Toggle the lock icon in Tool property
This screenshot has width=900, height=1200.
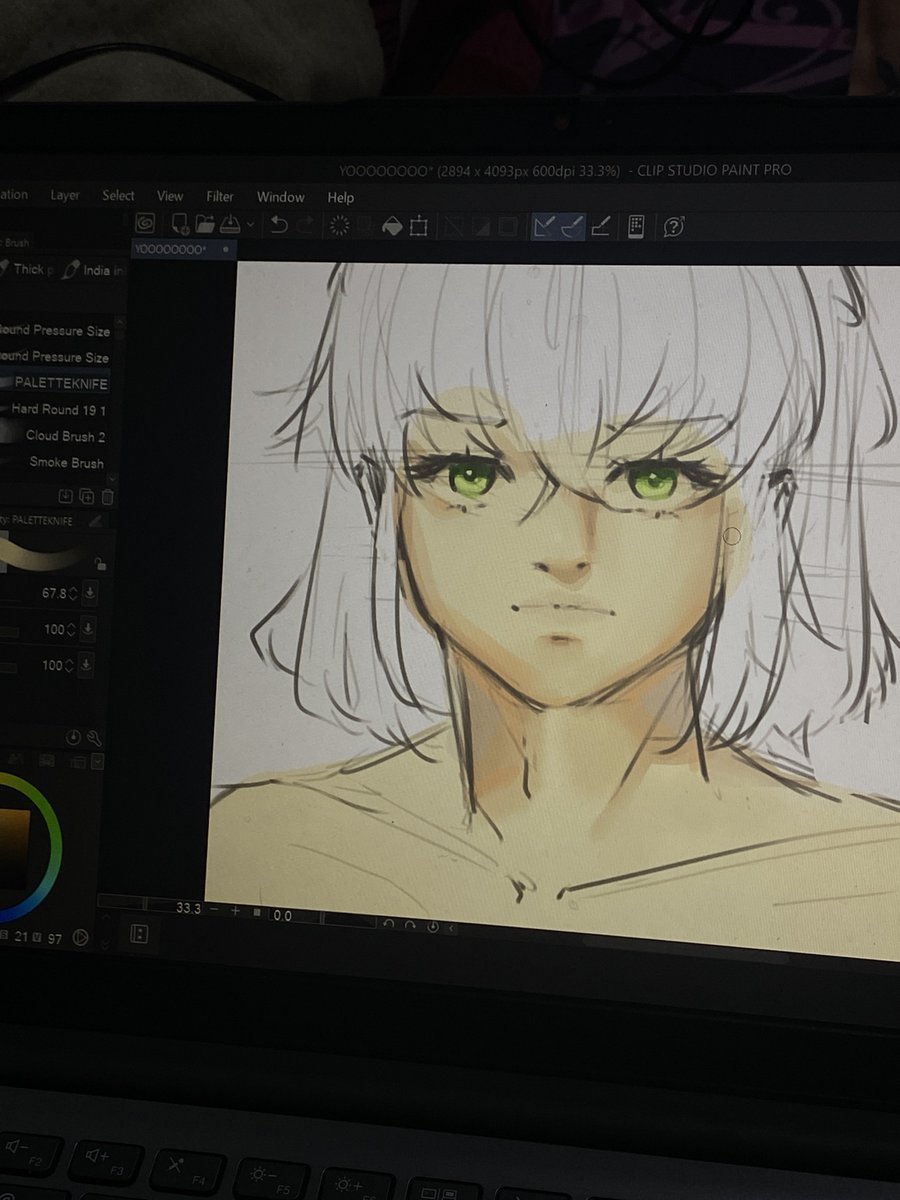99,565
